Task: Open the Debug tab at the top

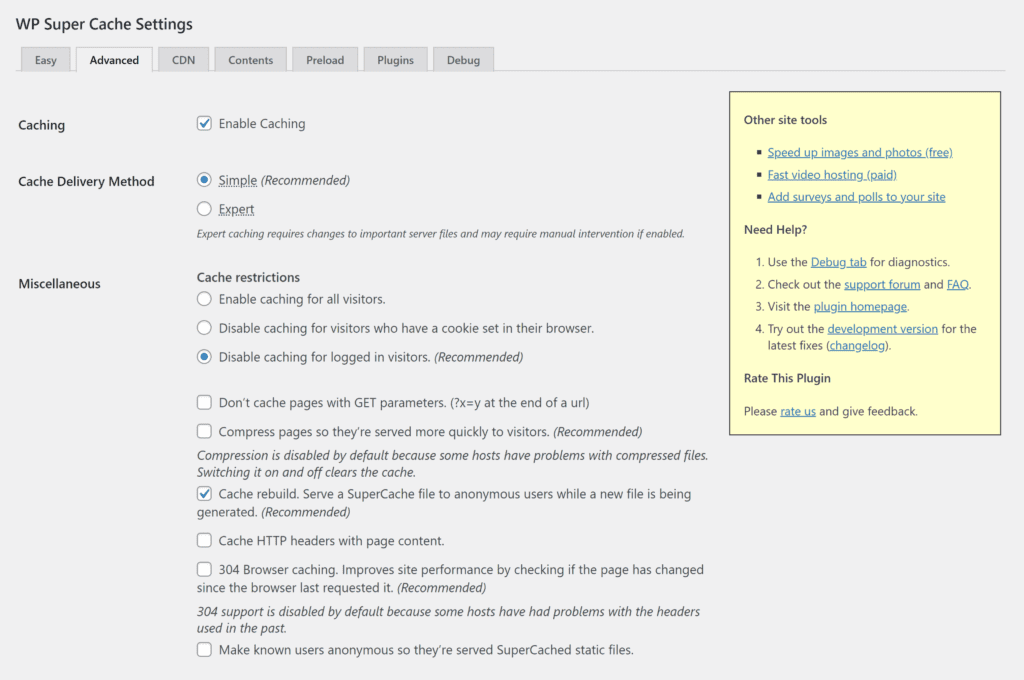Action: pos(464,59)
